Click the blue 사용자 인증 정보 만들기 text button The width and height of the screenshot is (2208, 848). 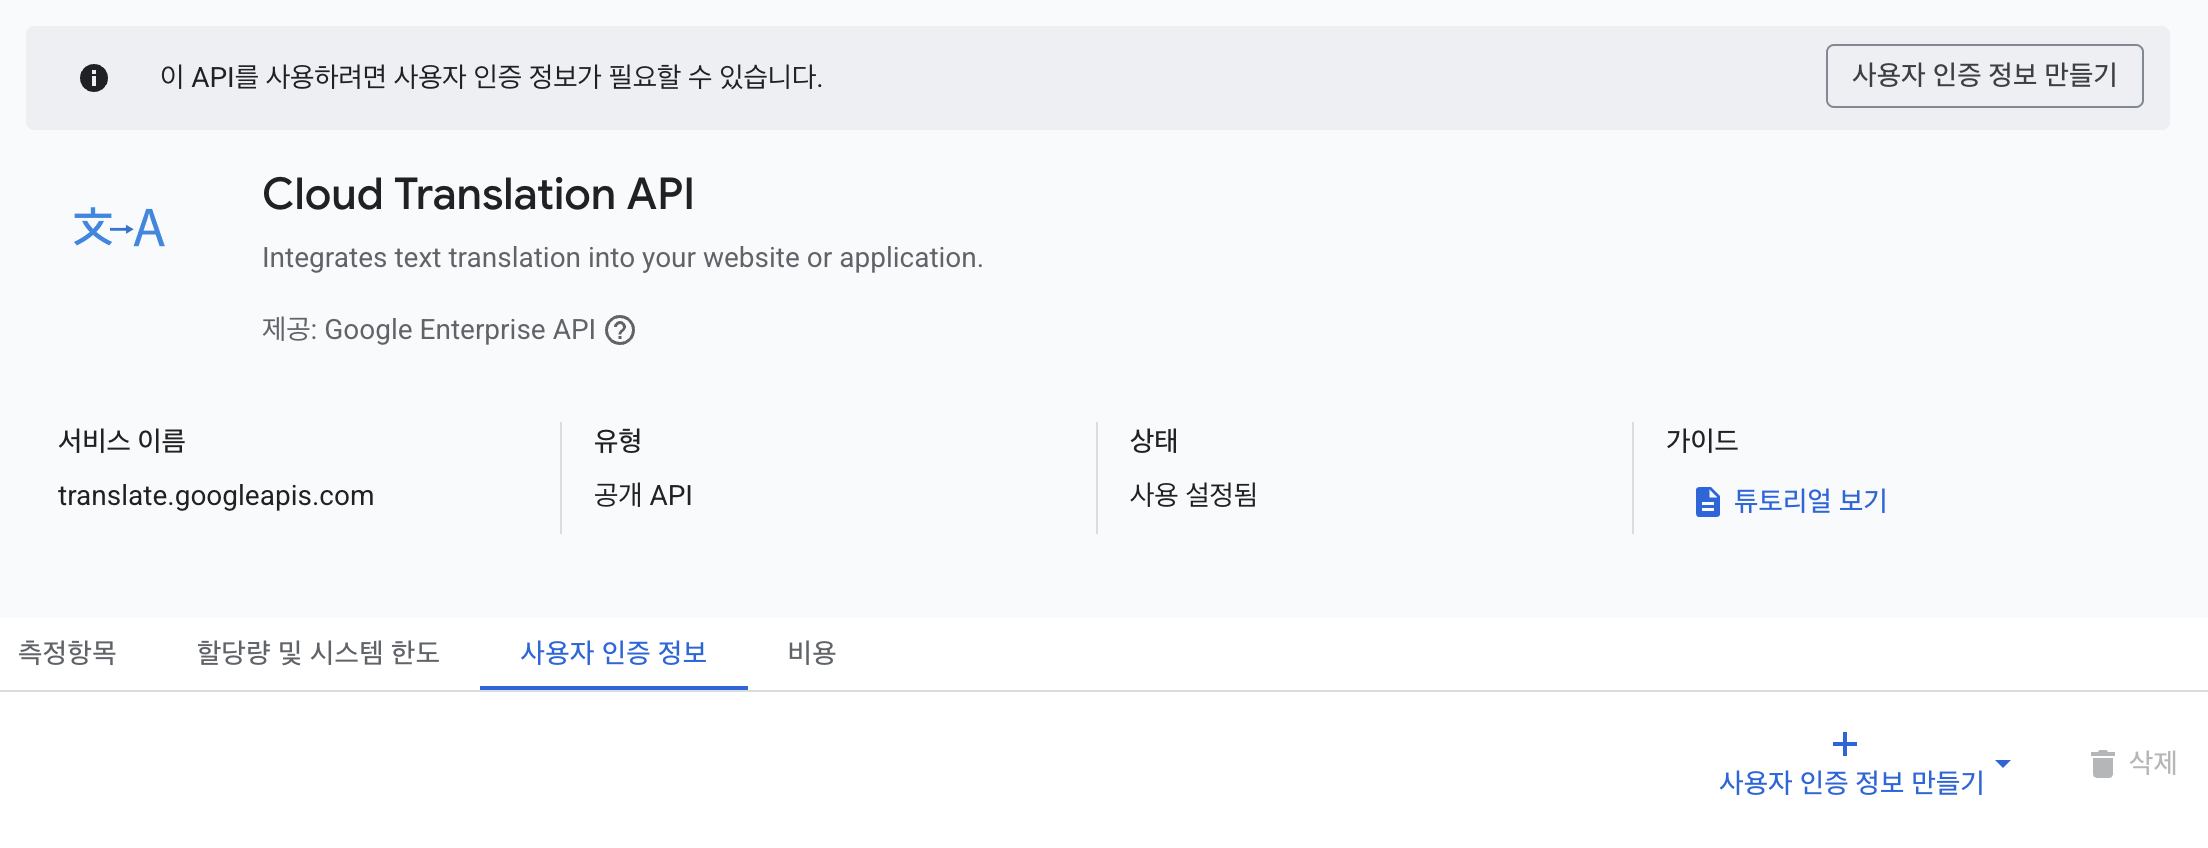(x=1851, y=783)
